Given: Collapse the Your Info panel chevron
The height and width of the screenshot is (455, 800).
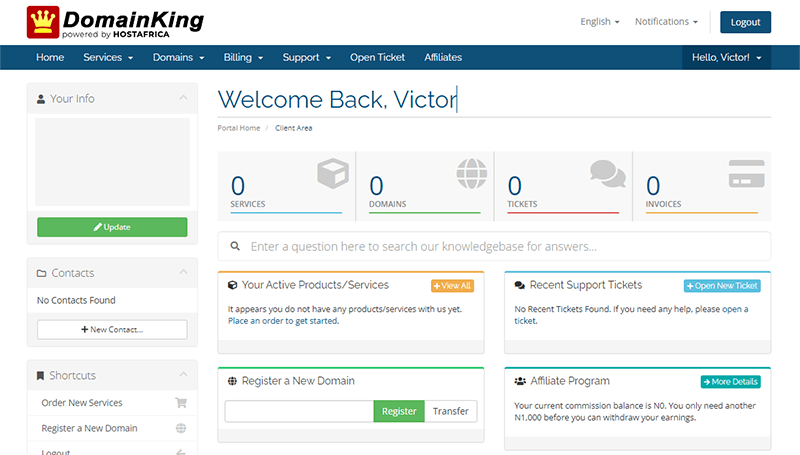Looking at the screenshot, I should [x=183, y=97].
